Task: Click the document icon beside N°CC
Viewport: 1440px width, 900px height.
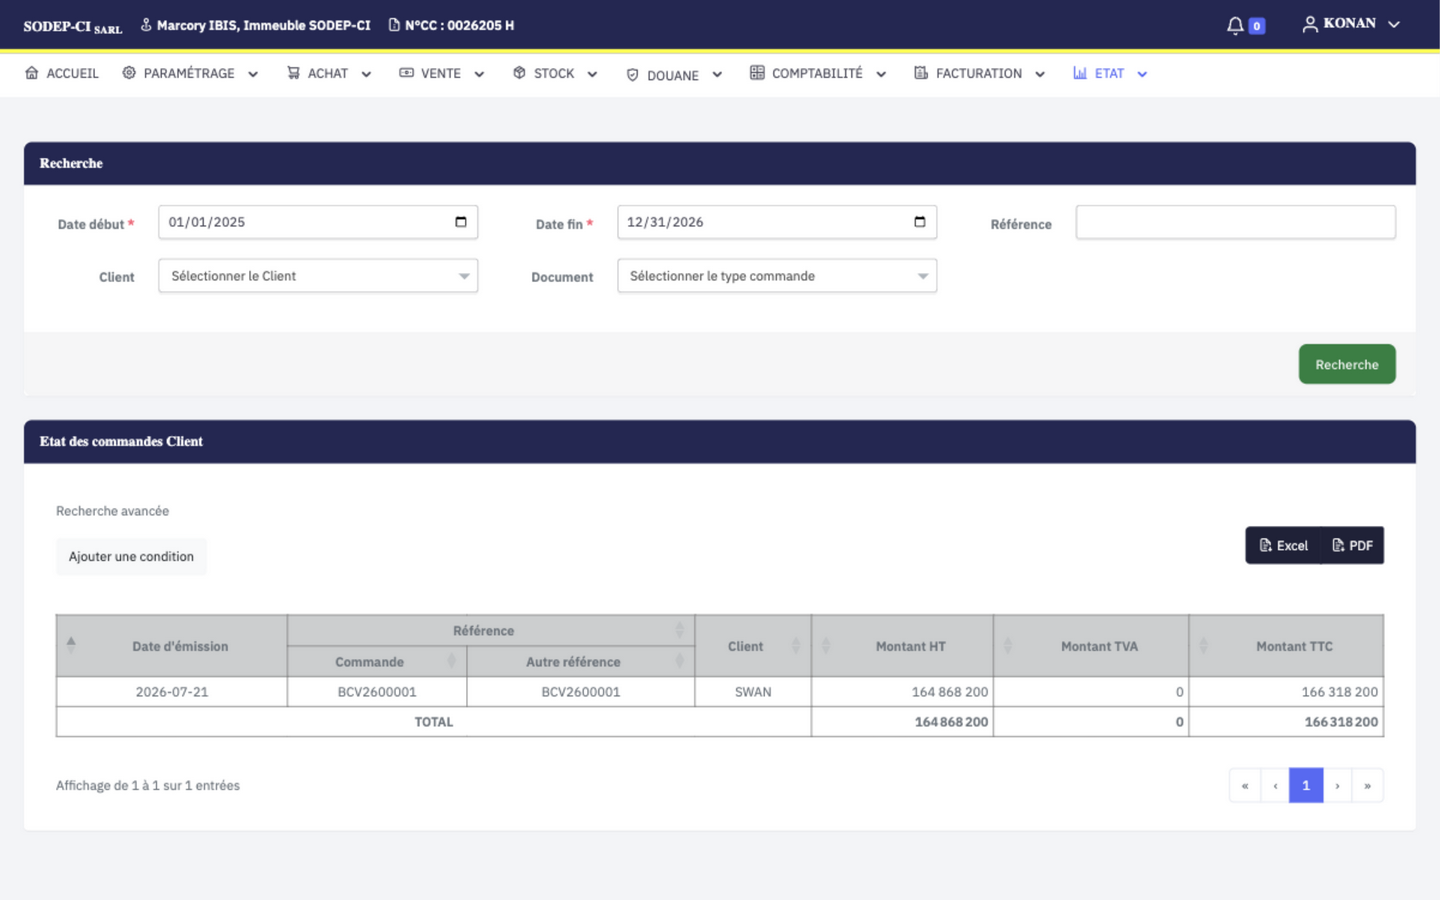Action: (394, 25)
